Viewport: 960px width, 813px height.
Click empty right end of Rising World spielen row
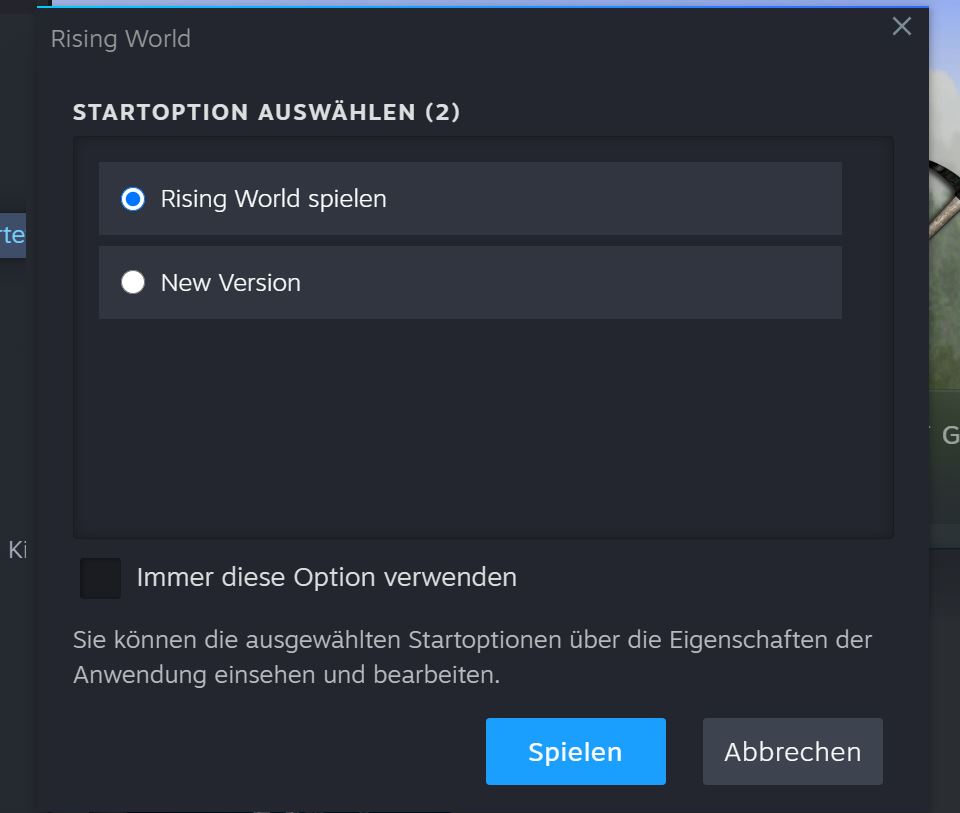click(x=780, y=199)
